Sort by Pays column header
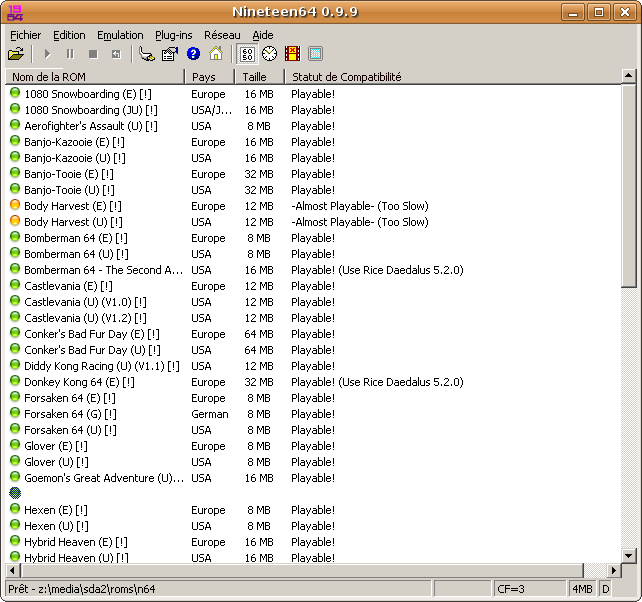The image size is (642, 602). tap(209, 77)
